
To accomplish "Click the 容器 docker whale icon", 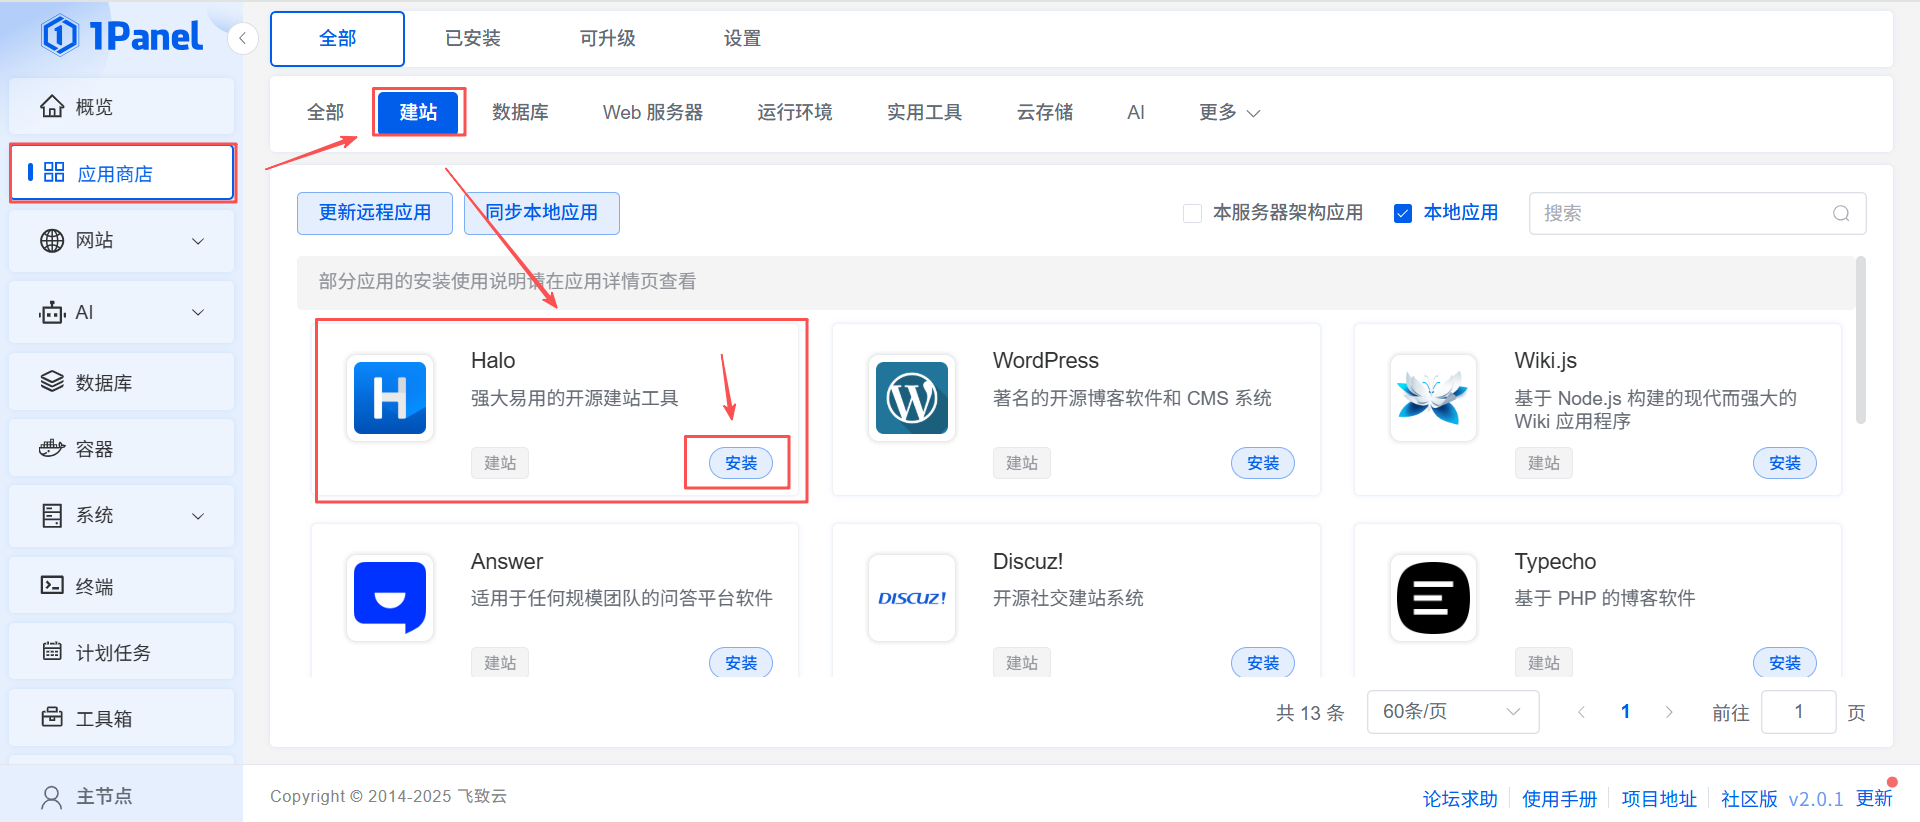I will [52, 448].
